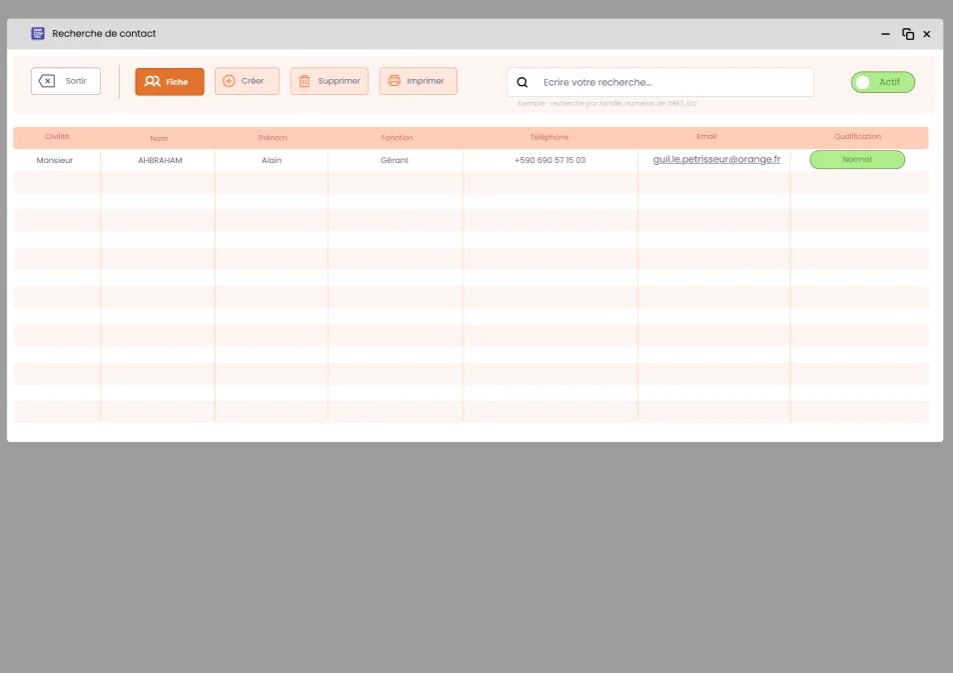The image size is (953, 673).
Task: Click the Prénom column header
Action: [272, 138]
